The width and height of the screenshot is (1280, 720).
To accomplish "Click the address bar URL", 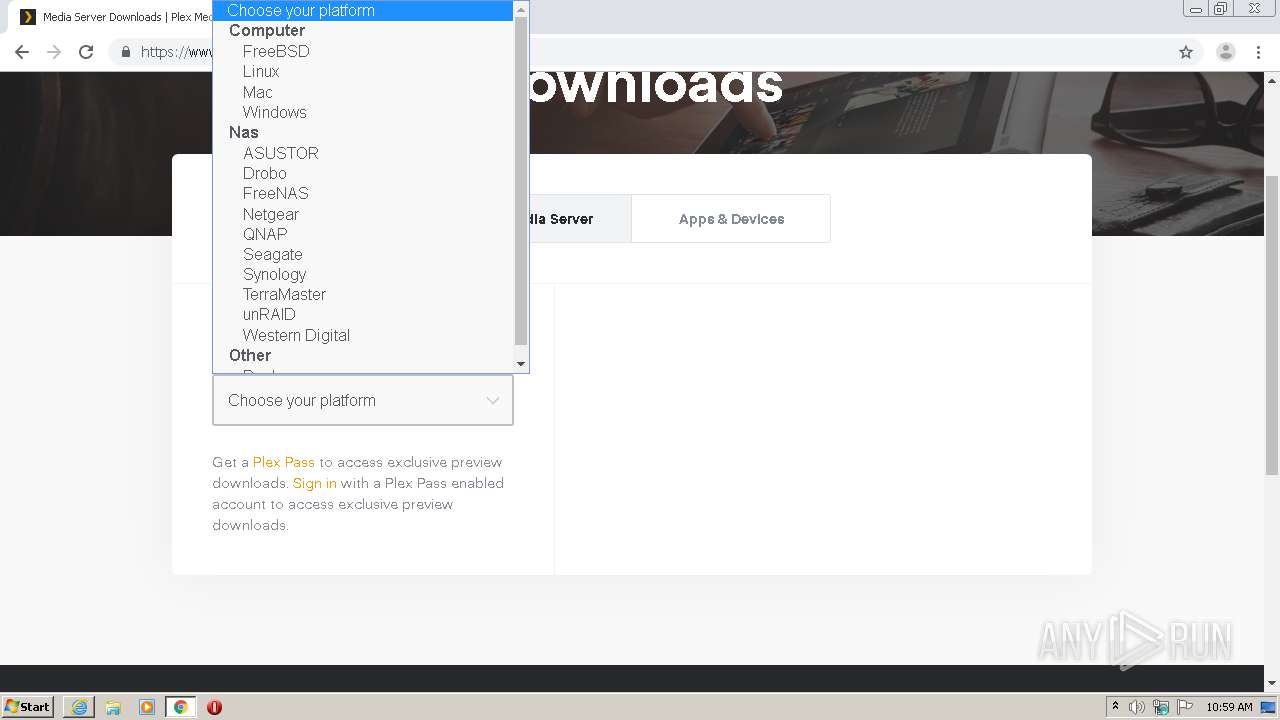I will [176, 52].
